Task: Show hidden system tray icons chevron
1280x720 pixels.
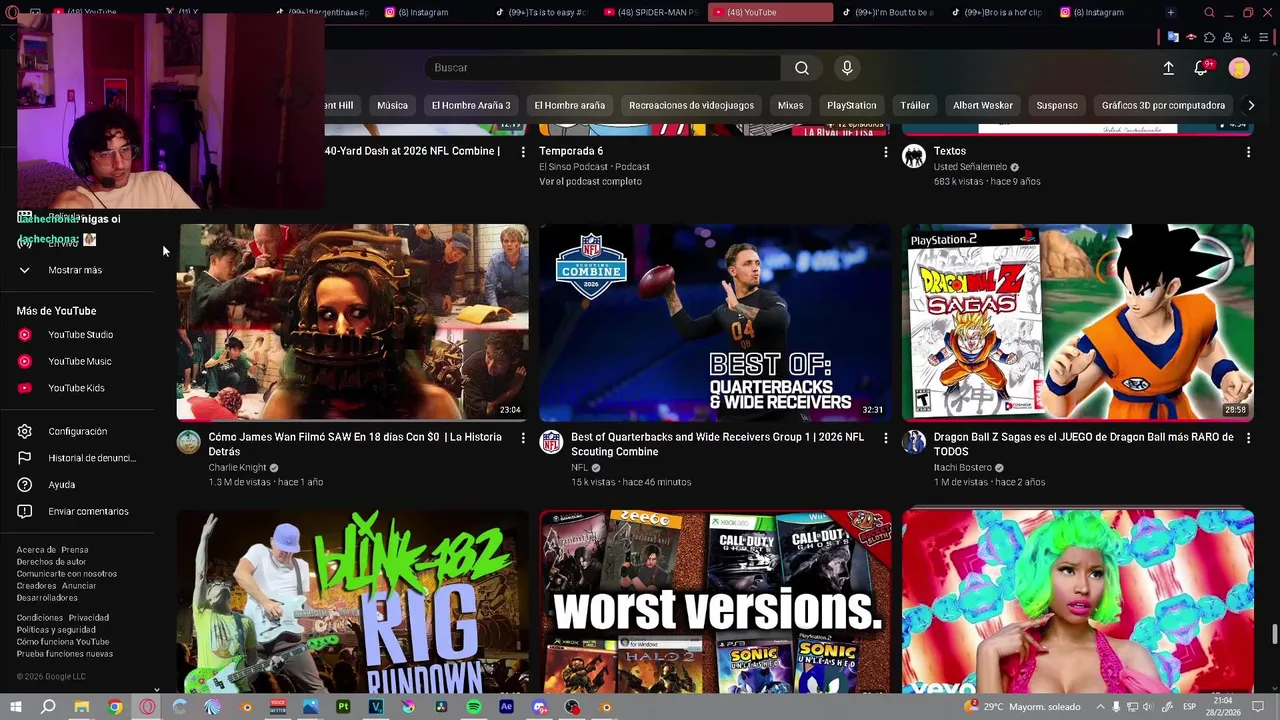Action: click(1100, 707)
